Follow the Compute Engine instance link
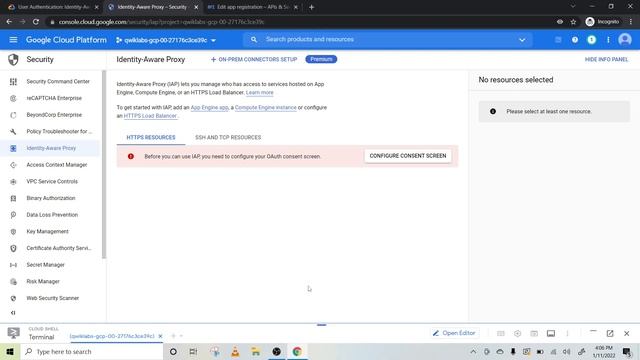Image resolution: width=640 pixels, height=360 pixels. point(265,108)
